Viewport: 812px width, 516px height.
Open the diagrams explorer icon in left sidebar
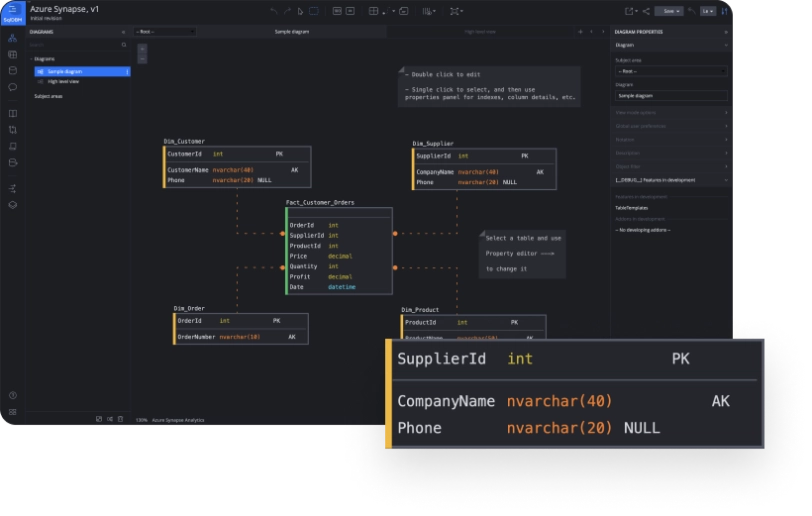point(12,38)
